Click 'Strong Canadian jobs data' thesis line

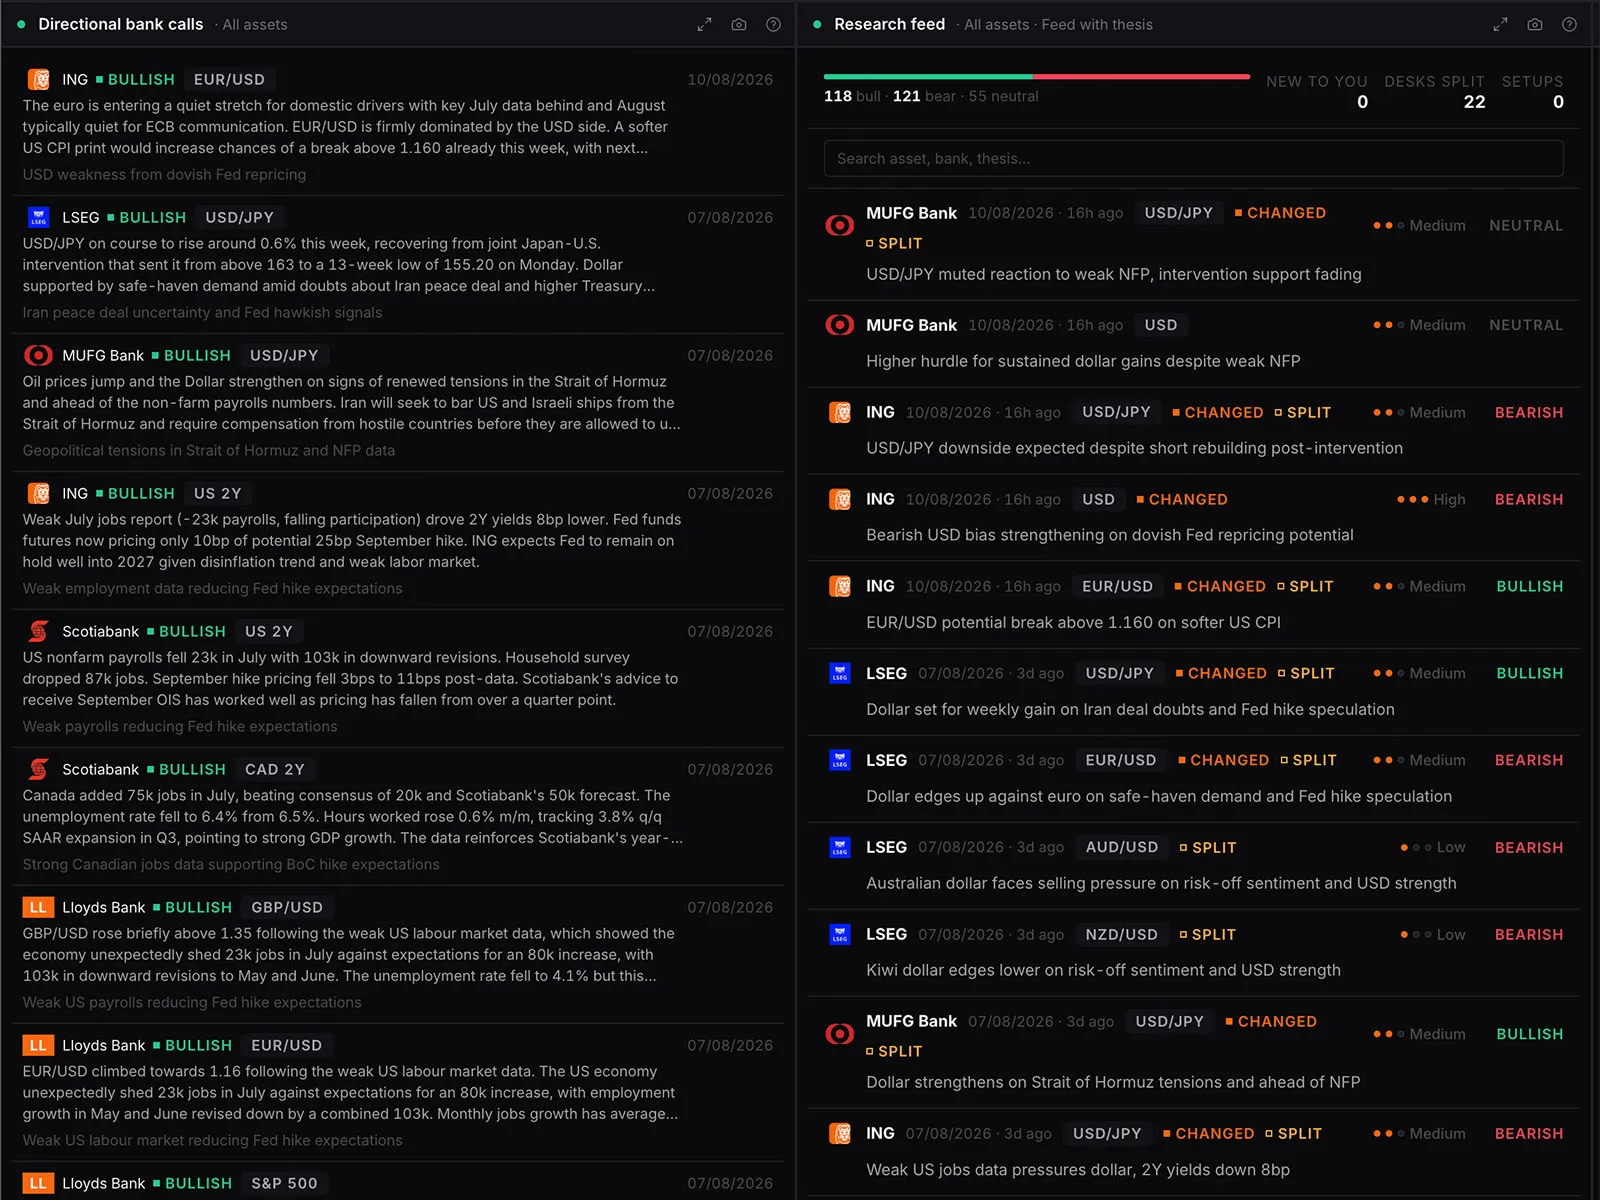(231, 864)
